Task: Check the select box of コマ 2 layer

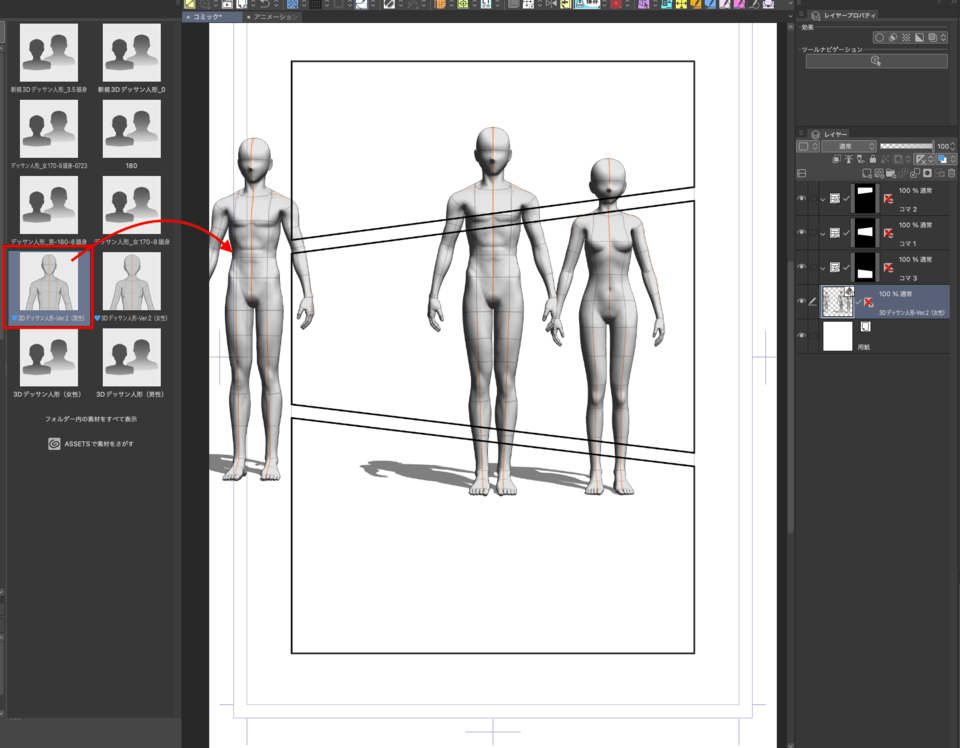Action: [x=813, y=198]
